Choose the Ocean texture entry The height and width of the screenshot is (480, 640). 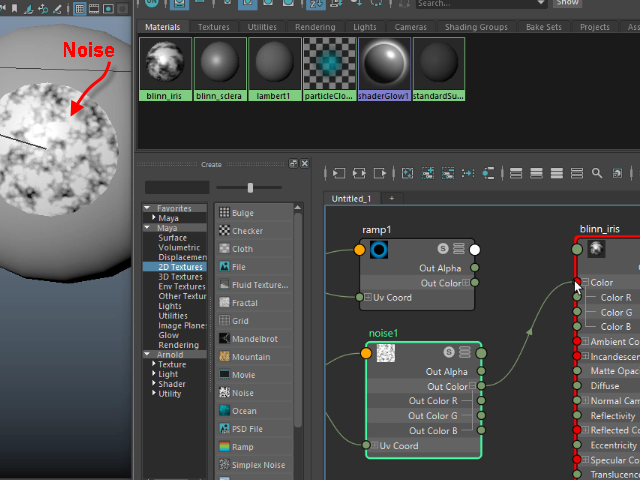tap(244, 411)
